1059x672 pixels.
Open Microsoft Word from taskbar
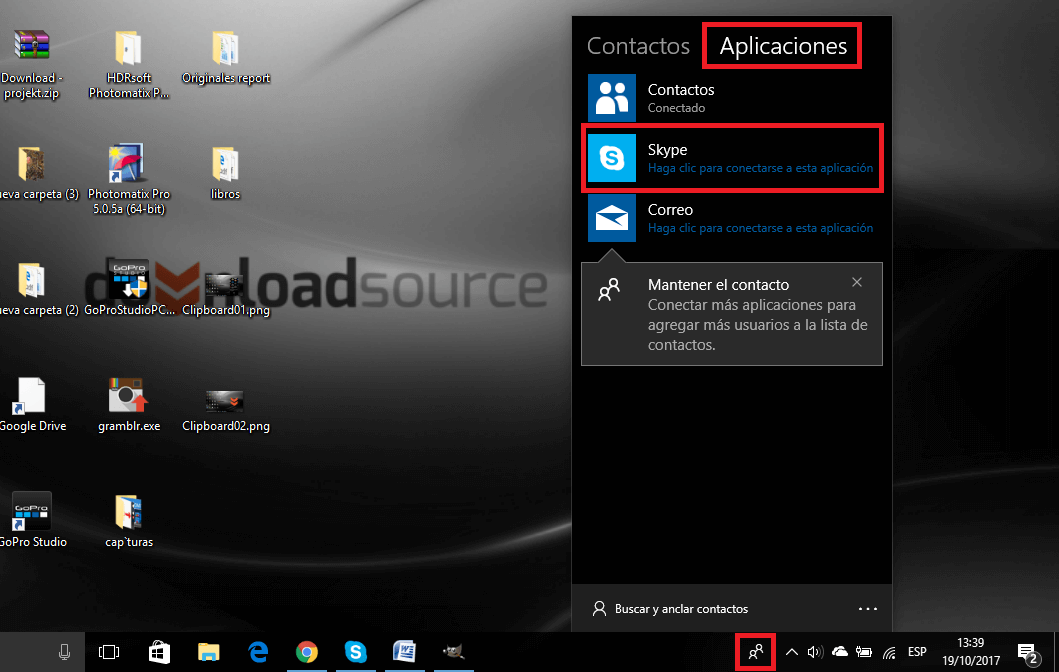[x=405, y=652]
